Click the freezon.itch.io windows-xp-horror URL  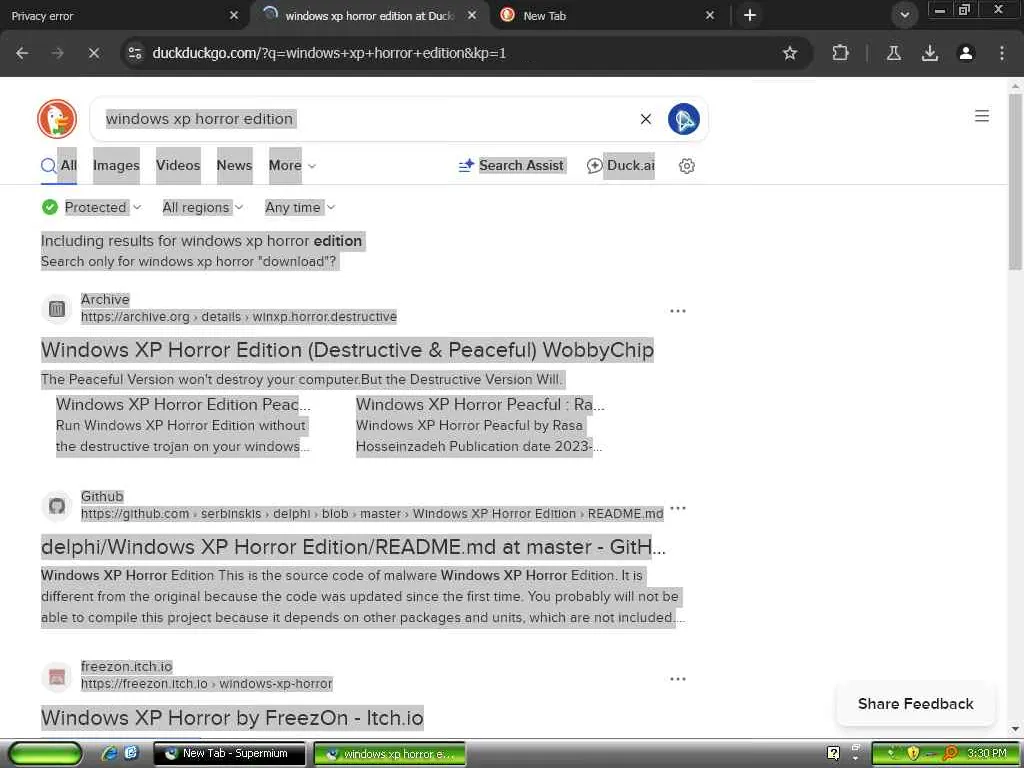click(x=206, y=684)
